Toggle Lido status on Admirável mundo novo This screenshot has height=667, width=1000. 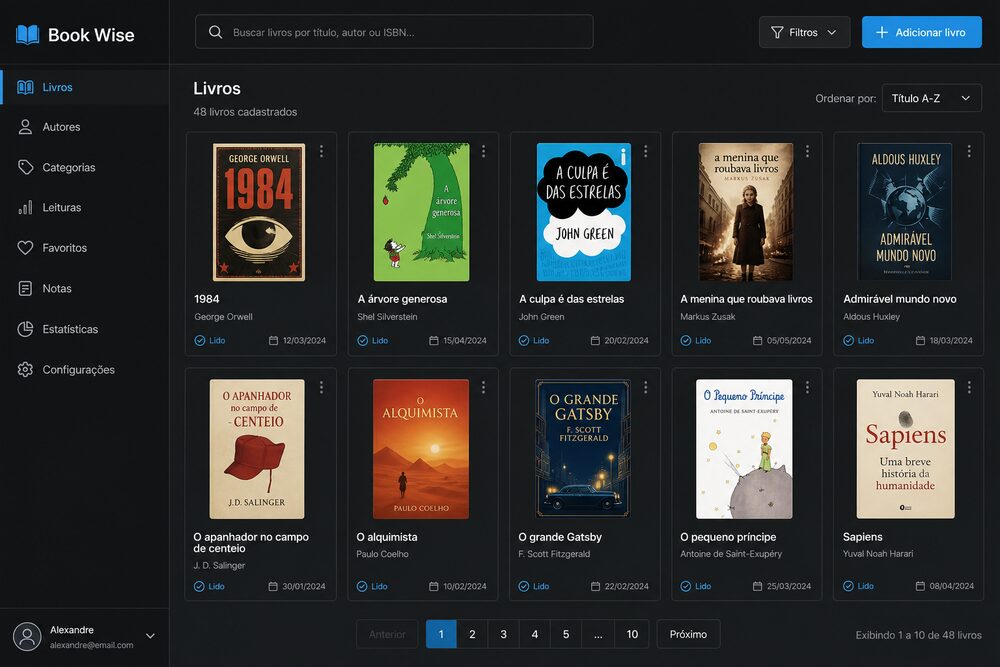click(858, 341)
